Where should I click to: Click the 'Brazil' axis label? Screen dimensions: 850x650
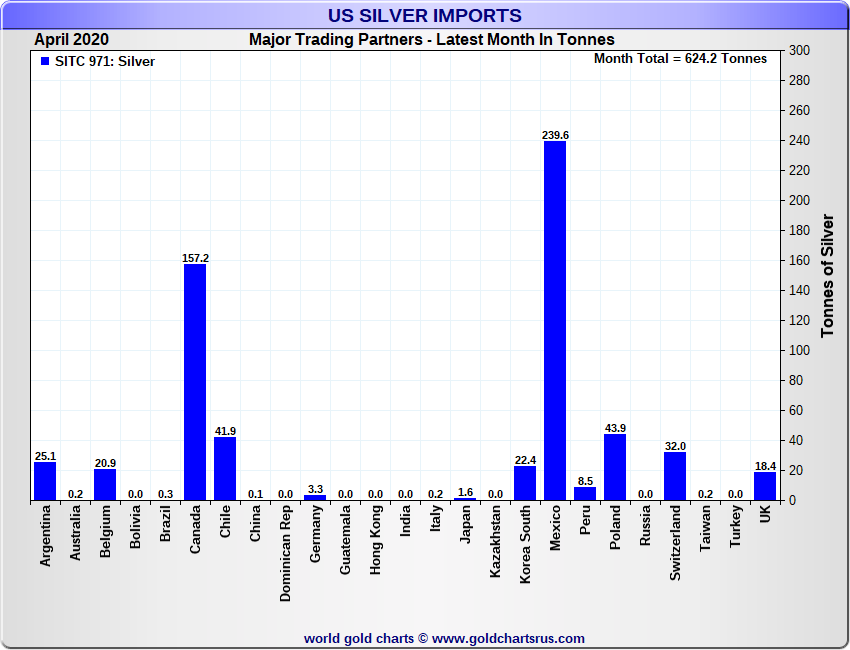pos(165,523)
